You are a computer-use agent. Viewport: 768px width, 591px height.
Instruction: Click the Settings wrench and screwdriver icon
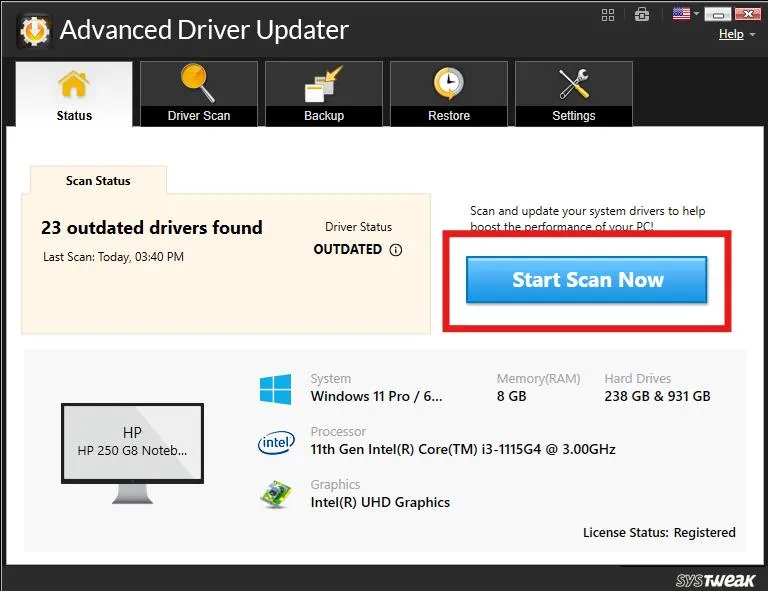[x=574, y=84]
